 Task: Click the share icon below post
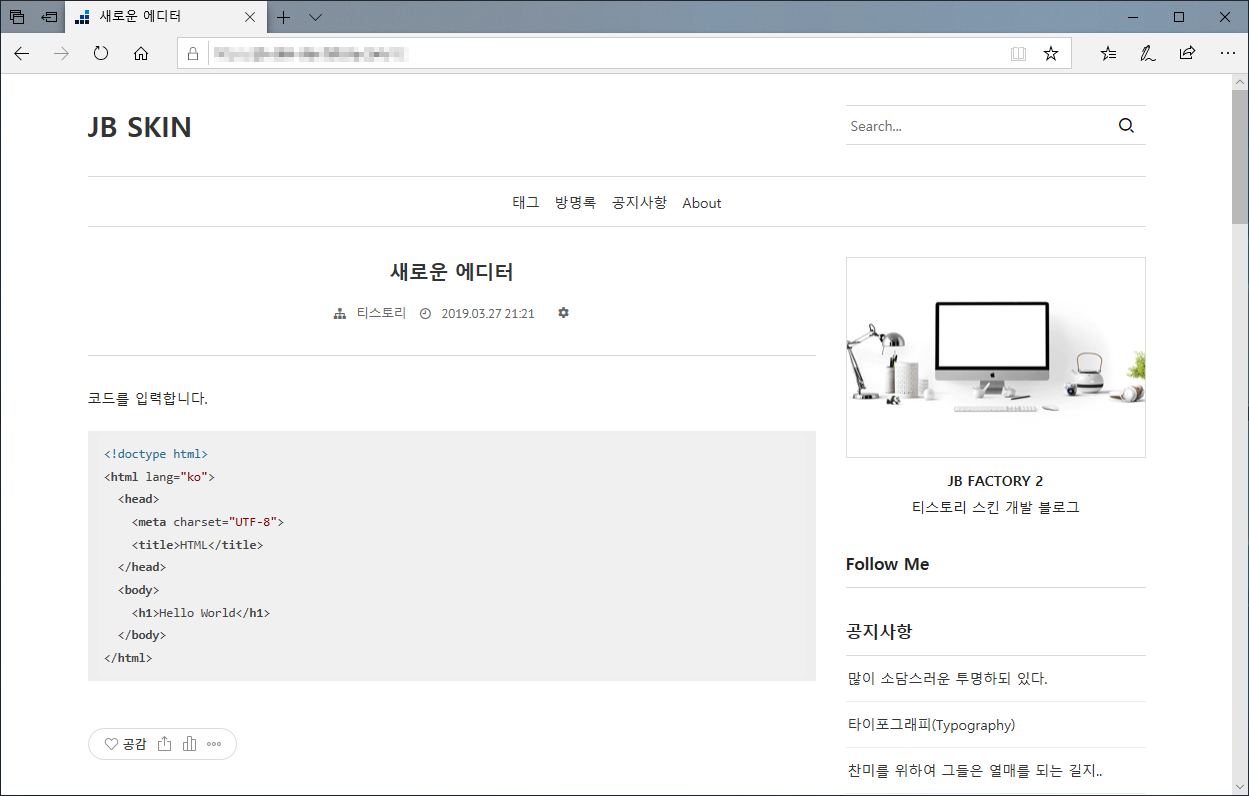(165, 744)
